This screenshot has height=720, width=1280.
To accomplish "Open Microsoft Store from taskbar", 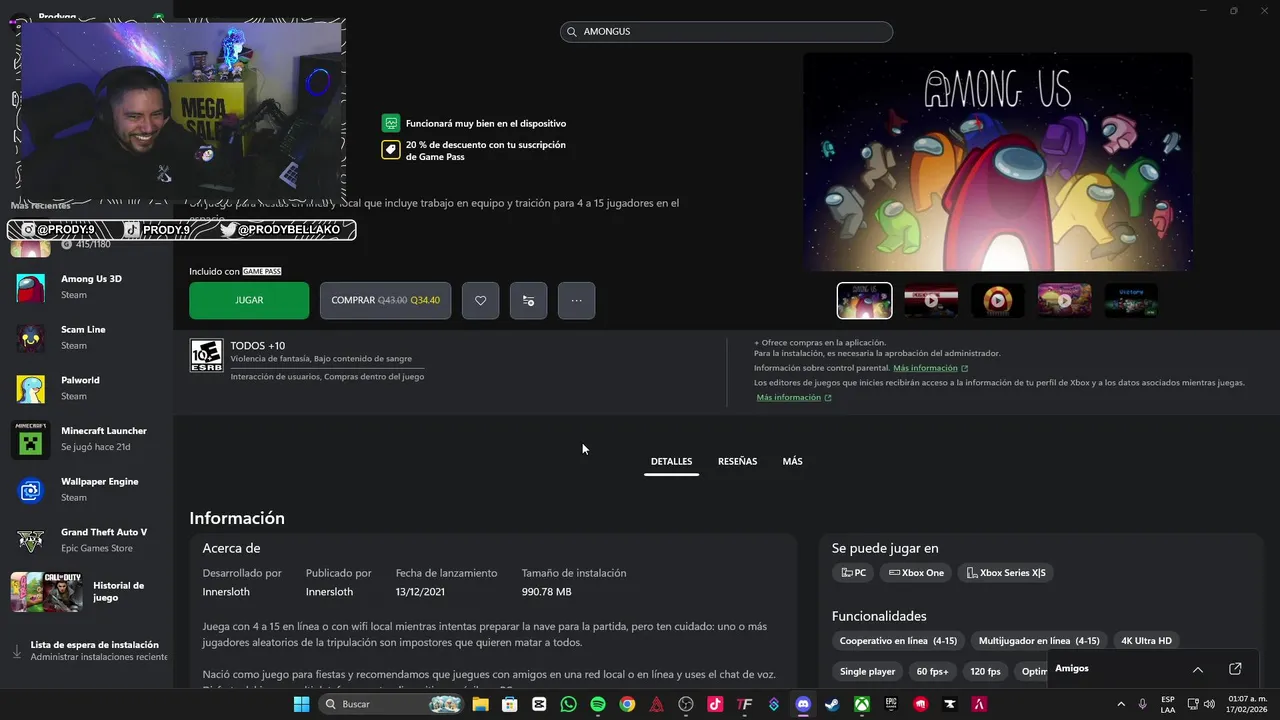I will pyautogui.click(x=510, y=704).
